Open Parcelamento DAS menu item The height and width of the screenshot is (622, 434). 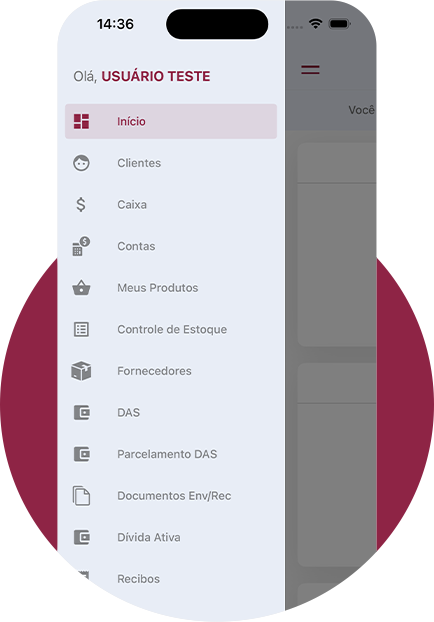171,454
